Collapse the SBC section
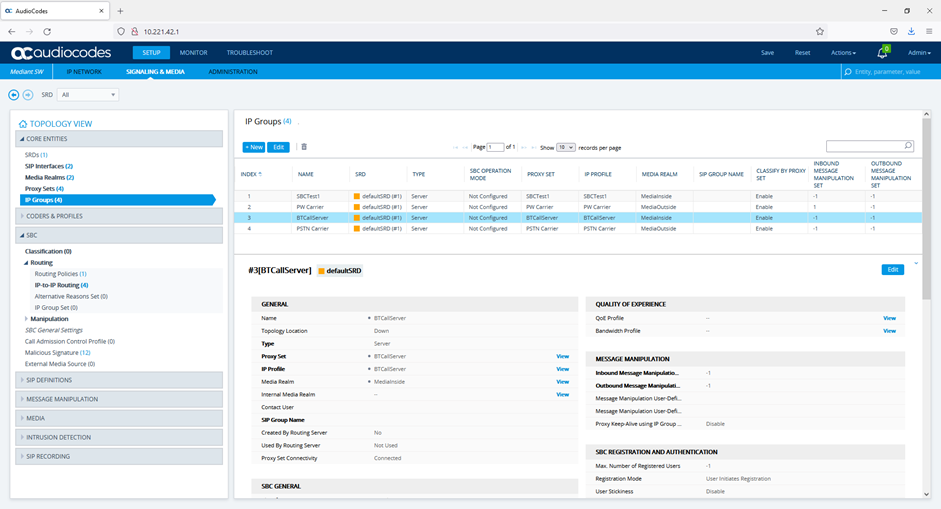Image resolution: width=941 pixels, height=509 pixels. pyautogui.click(x=119, y=235)
